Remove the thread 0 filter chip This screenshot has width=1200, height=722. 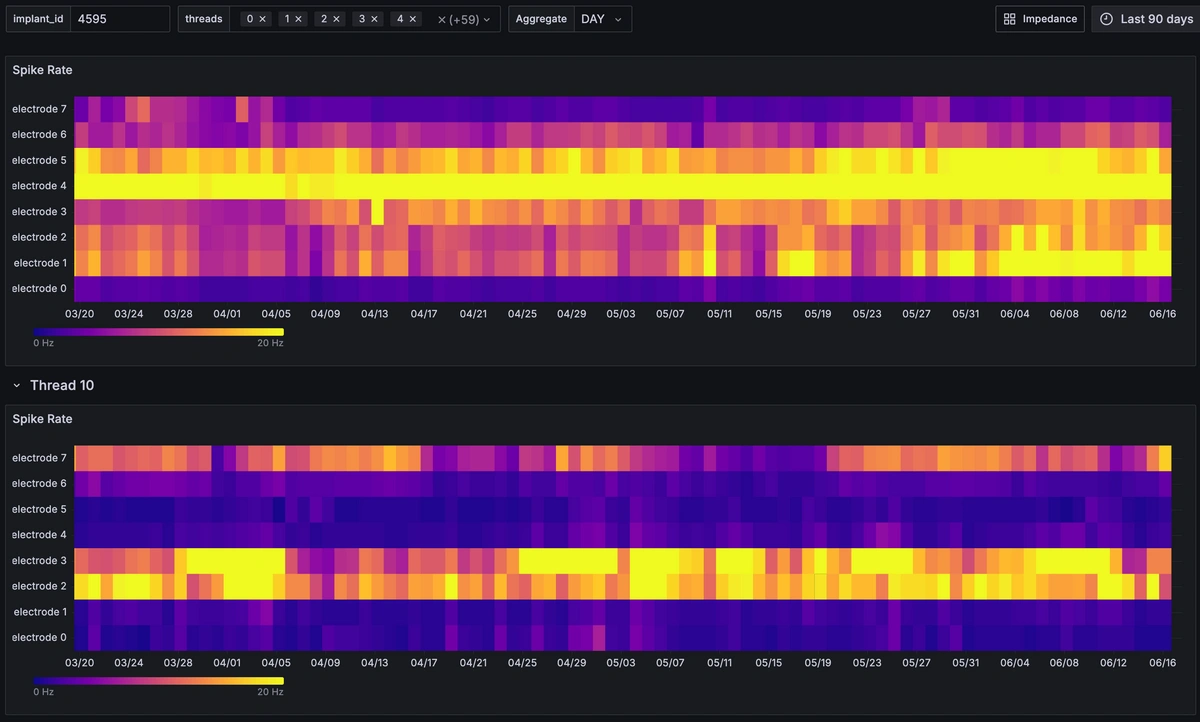(262, 18)
